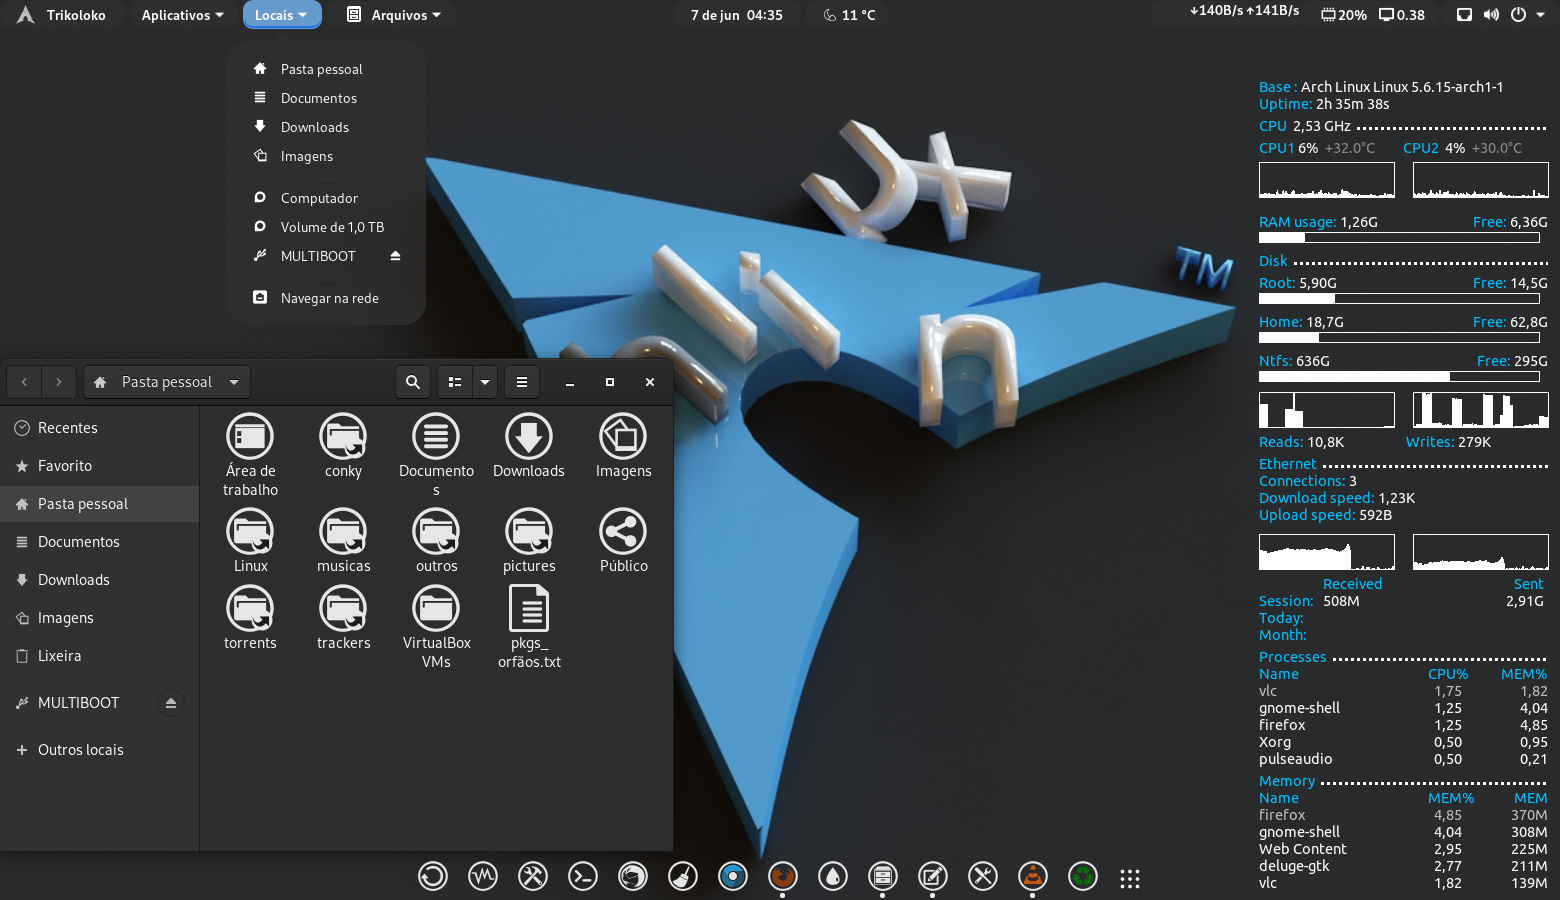Expand the Pasta pessoal path dropdown

pos(234,382)
